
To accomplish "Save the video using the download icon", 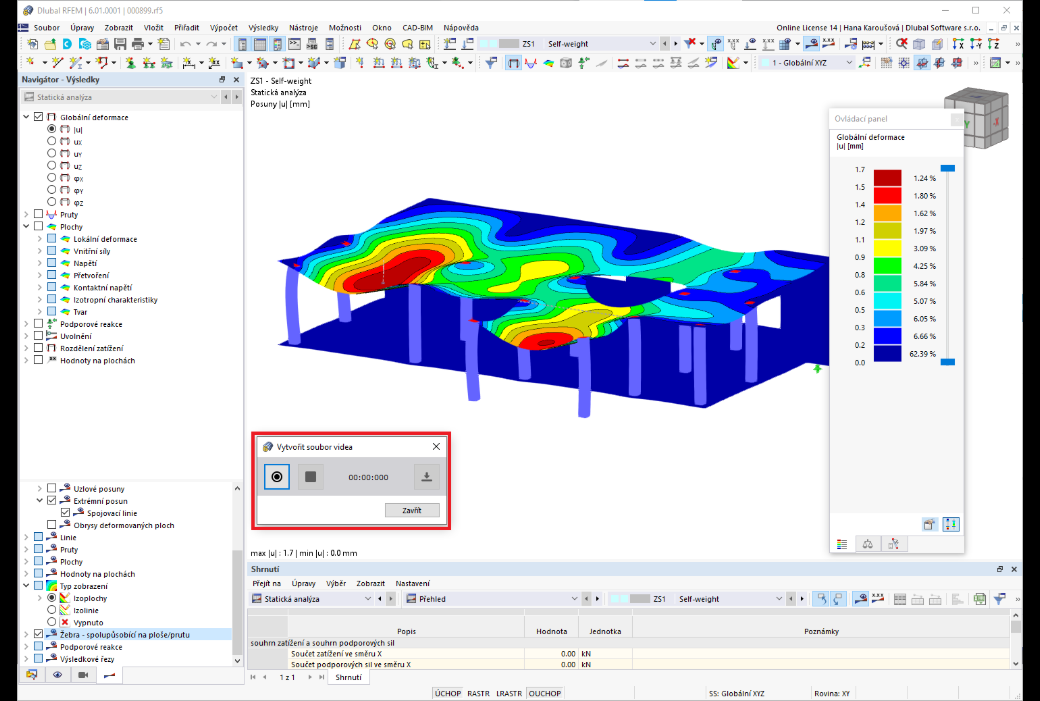I will 426,477.
